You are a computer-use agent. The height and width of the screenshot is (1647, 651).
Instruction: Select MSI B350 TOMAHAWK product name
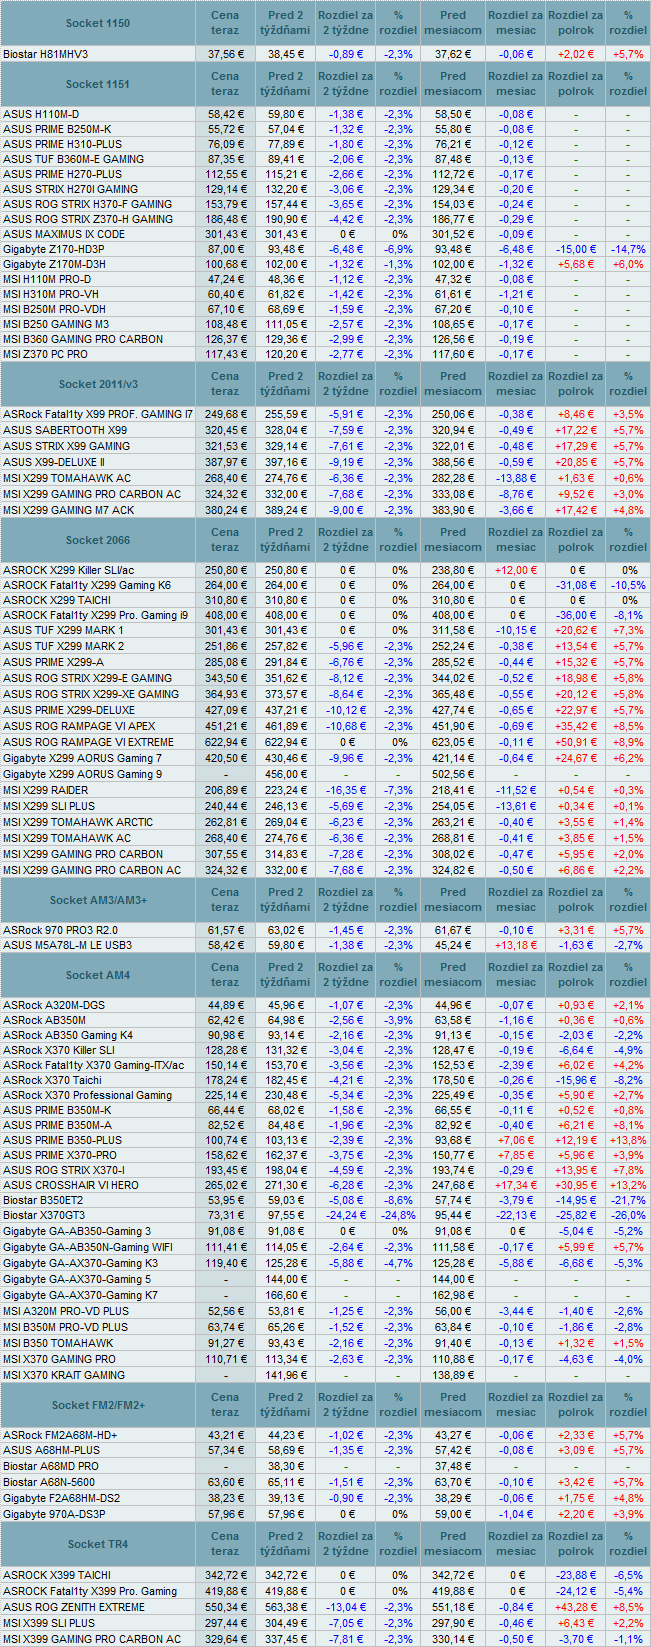click(x=58, y=1343)
